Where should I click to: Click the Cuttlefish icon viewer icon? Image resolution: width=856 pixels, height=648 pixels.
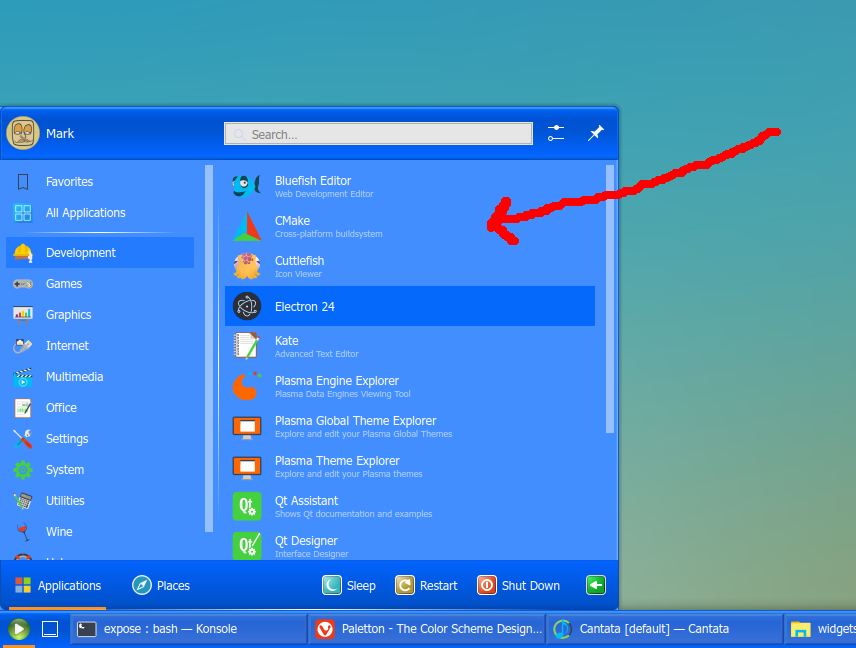point(247,266)
